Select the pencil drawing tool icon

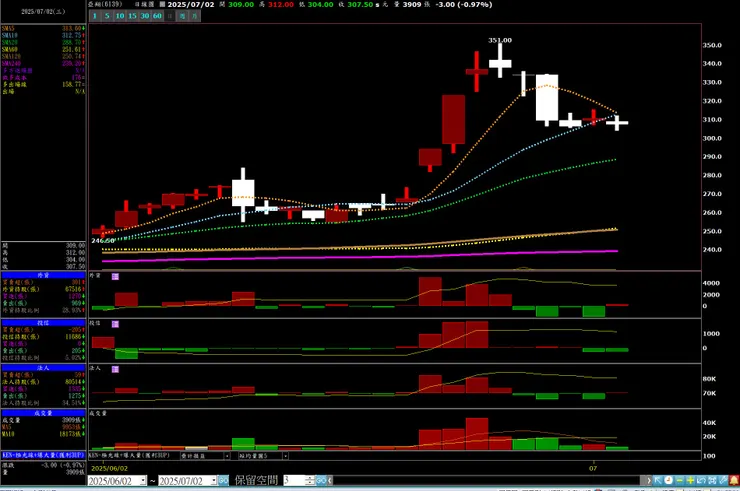[723, 481]
